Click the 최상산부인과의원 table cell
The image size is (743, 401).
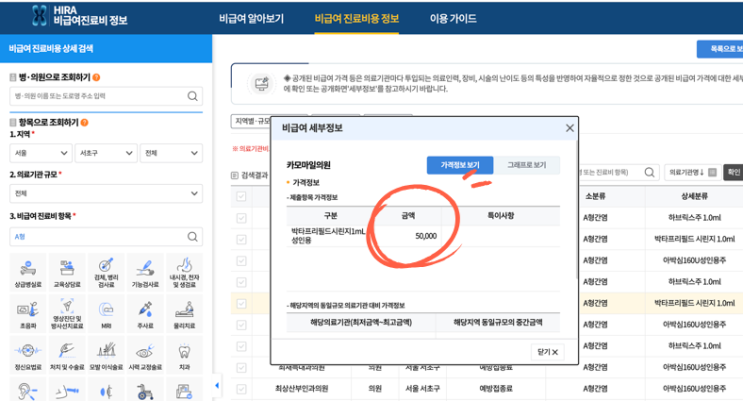[301, 389]
